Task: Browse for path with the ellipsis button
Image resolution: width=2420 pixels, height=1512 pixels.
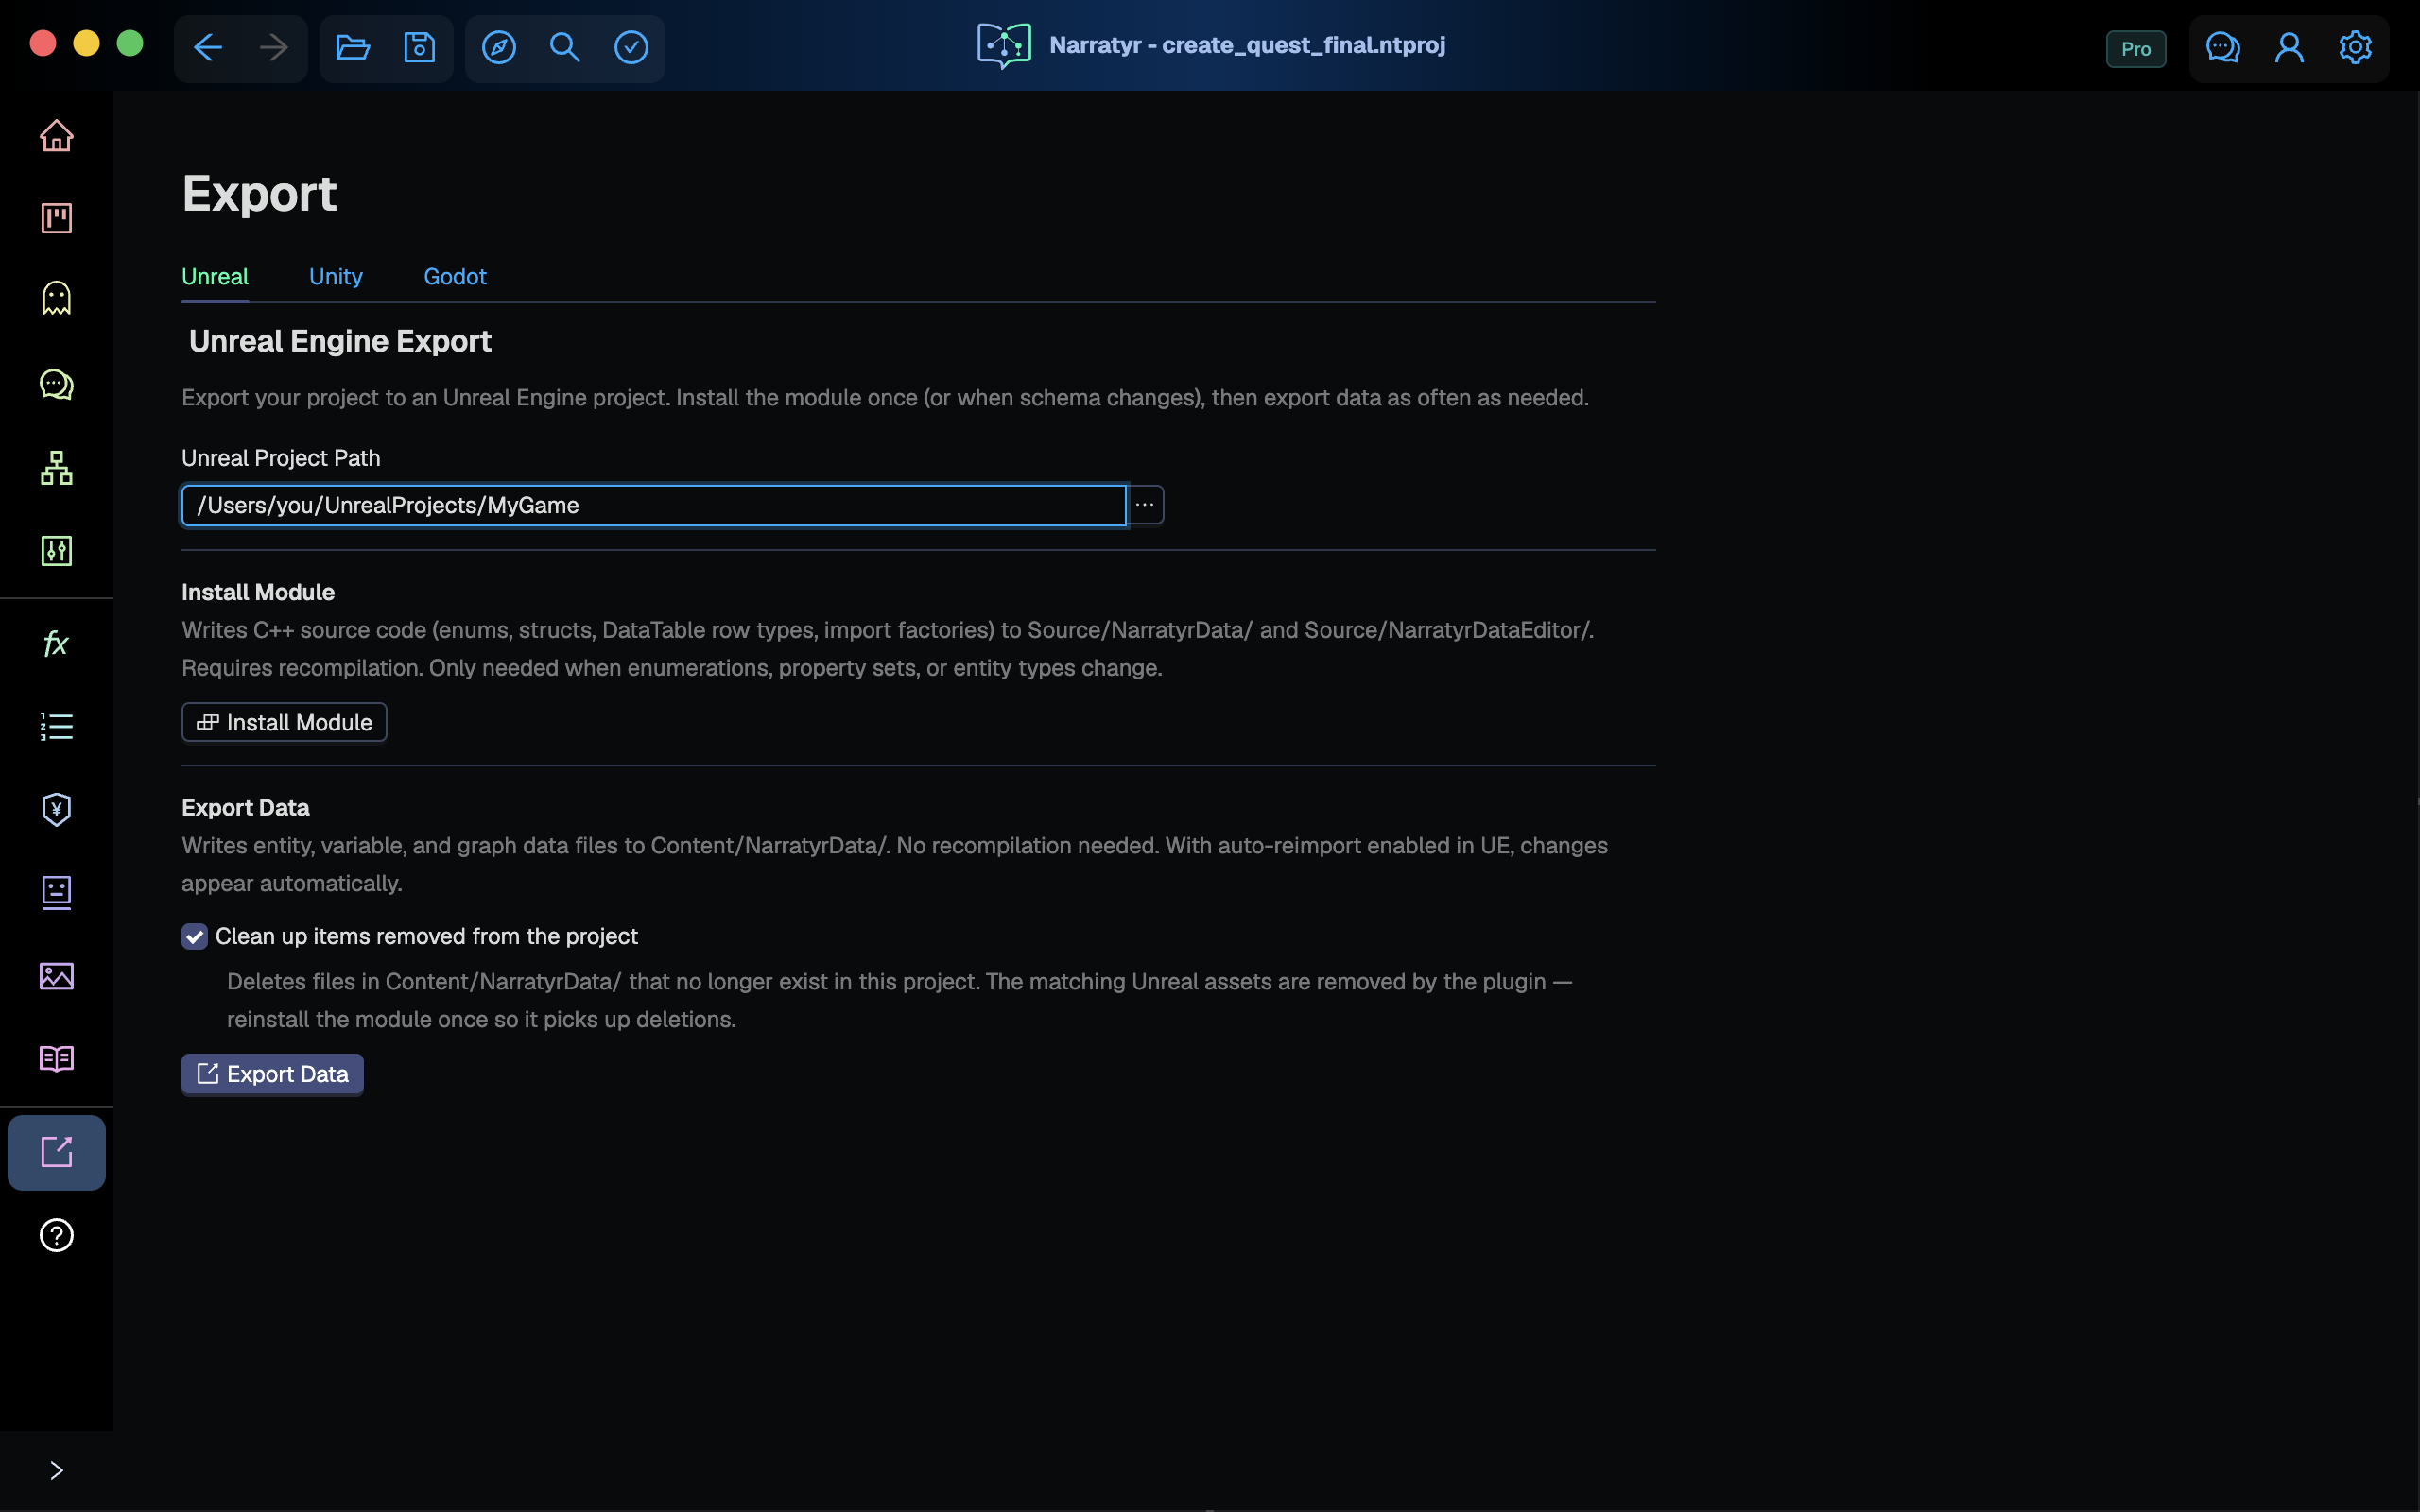Action: 1145,505
